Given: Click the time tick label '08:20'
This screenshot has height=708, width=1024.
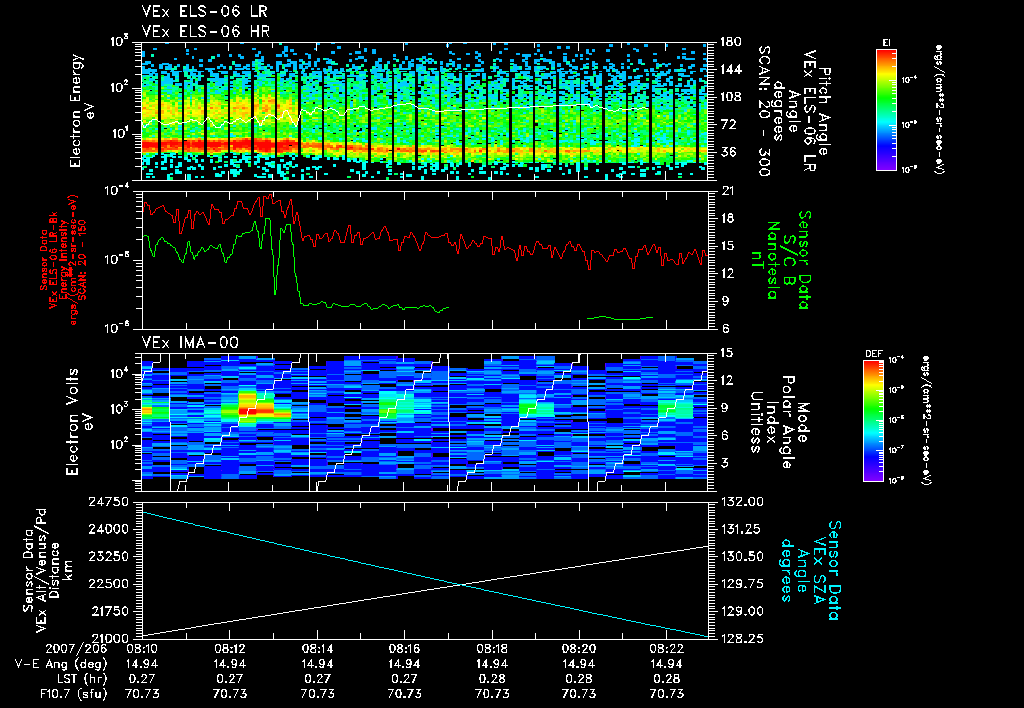Looking at the screenshot, I should click(579, 649).
